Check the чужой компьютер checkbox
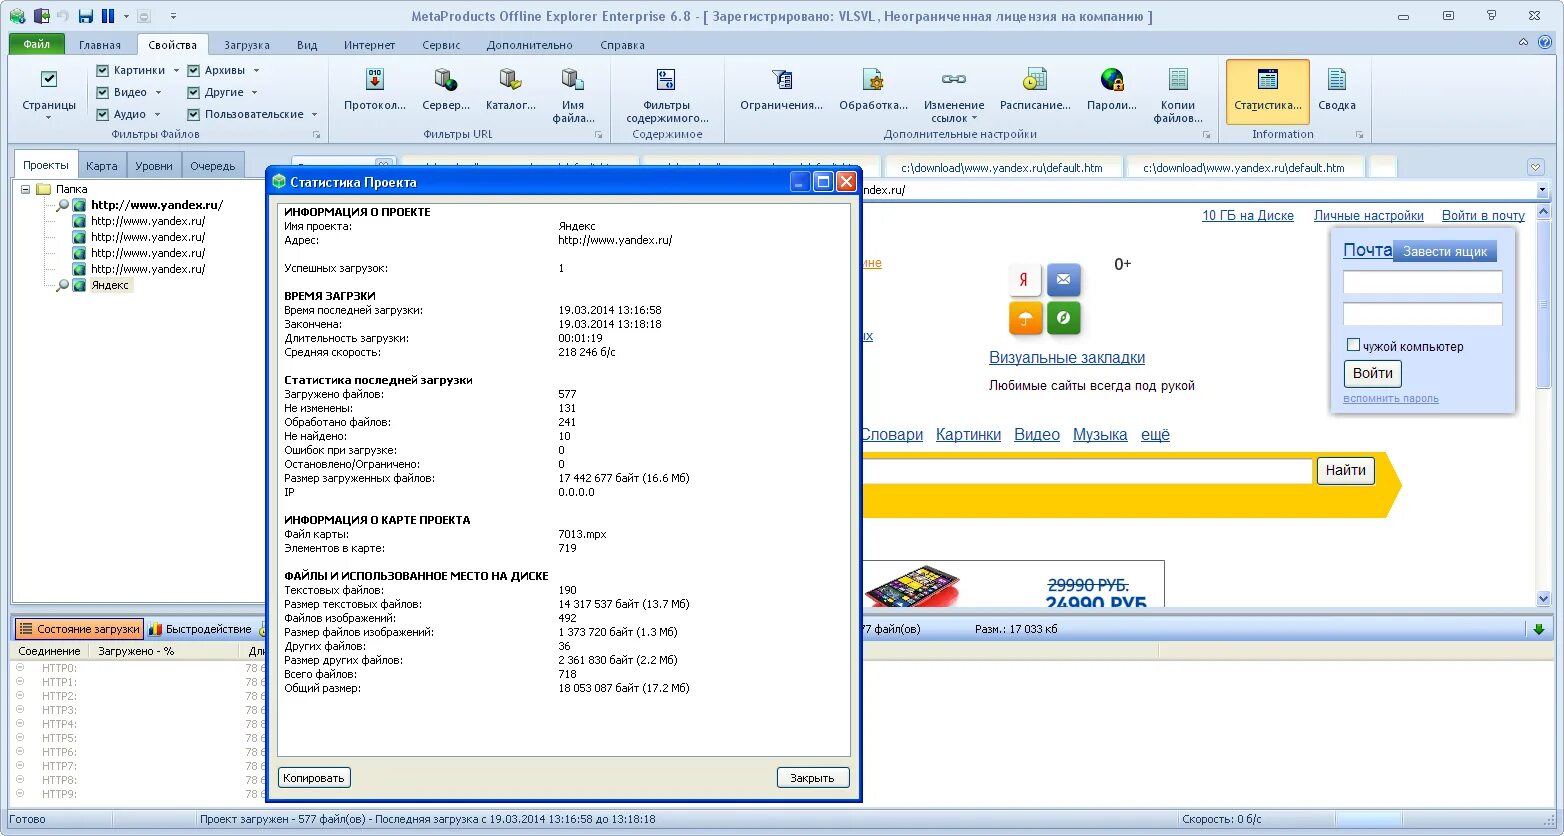Image resolution: width=1564 pixels, height=836 pixels. tap(1353, 345)
